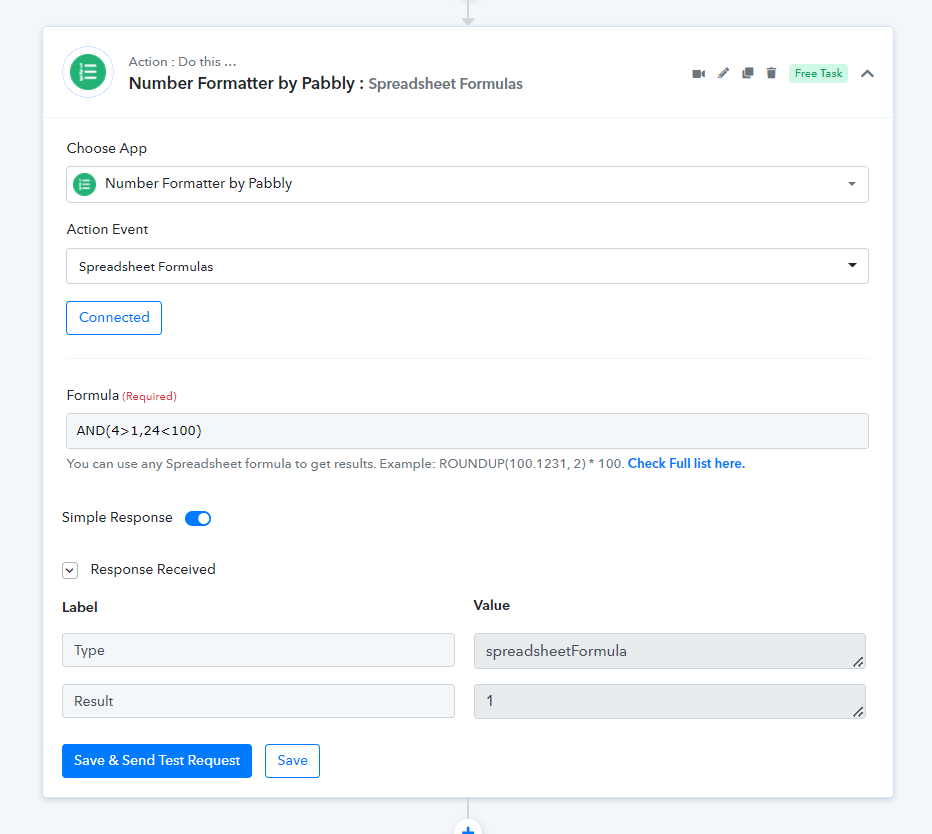Open the Choose App dropdown
This screenshot has height=834, width=932.
click(x=467, y=184)
